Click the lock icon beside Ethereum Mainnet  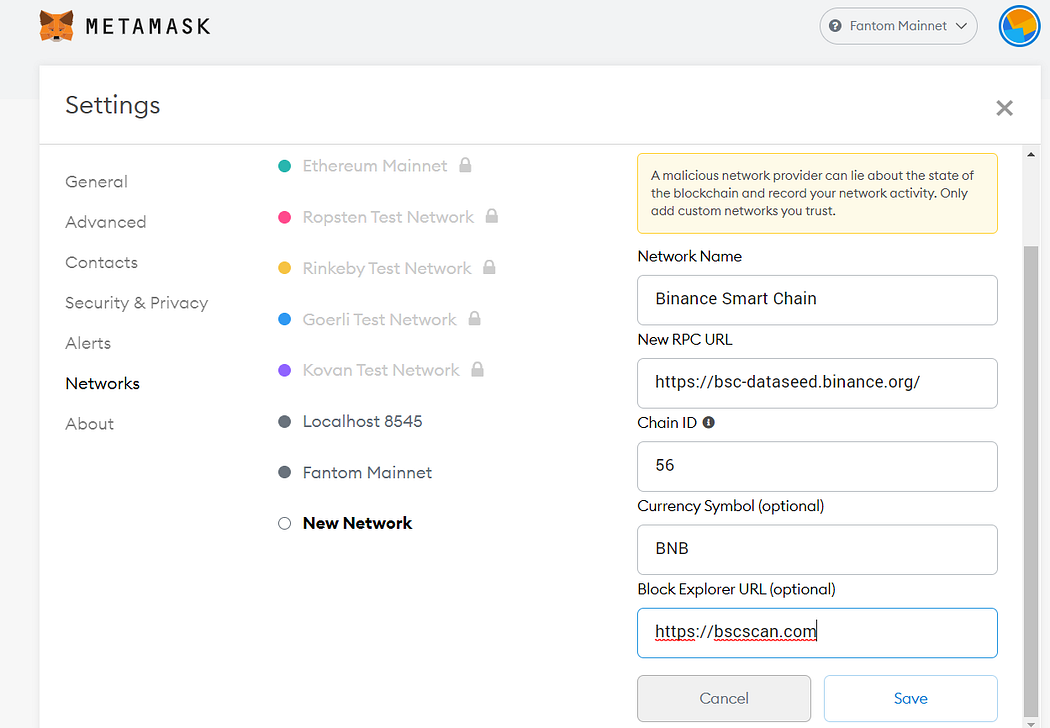(x=465, y=166)
